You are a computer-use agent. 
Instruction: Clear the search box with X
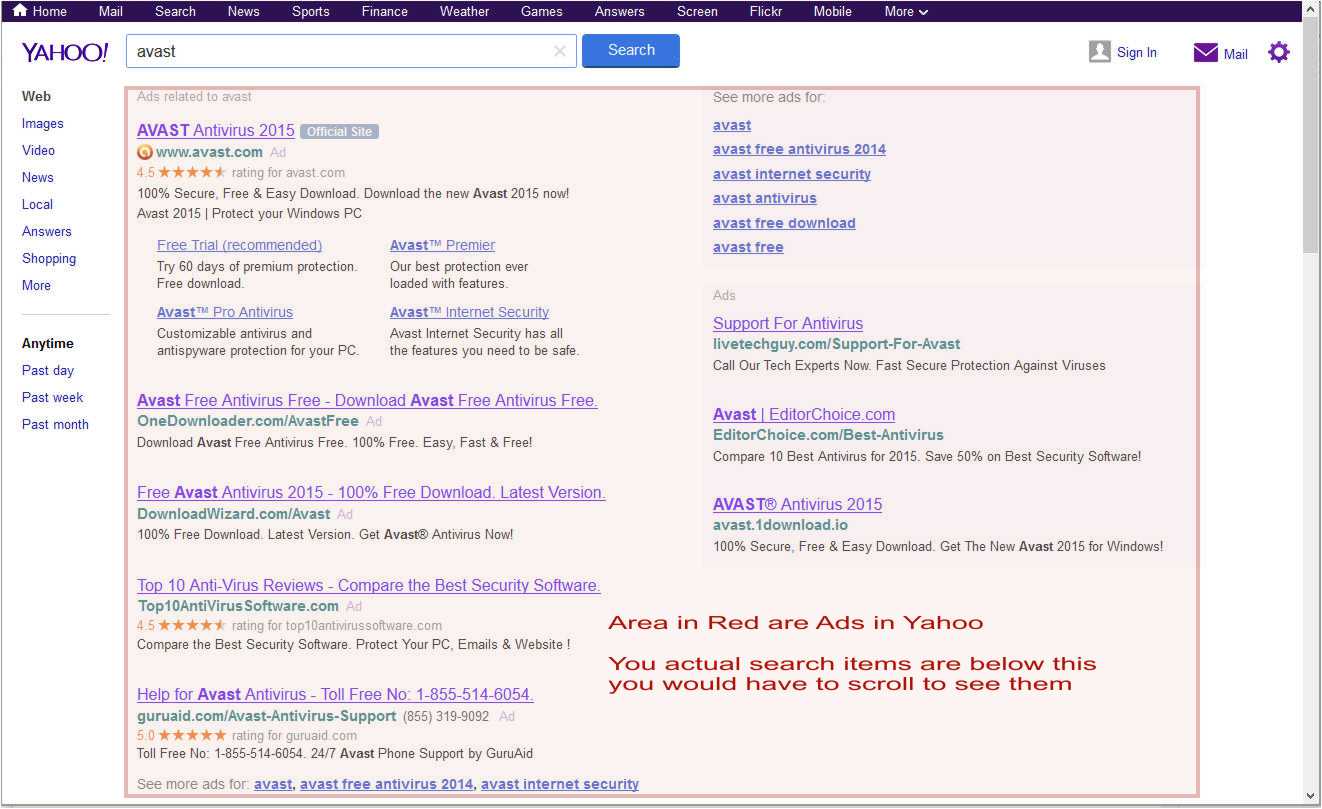(560, 51)
